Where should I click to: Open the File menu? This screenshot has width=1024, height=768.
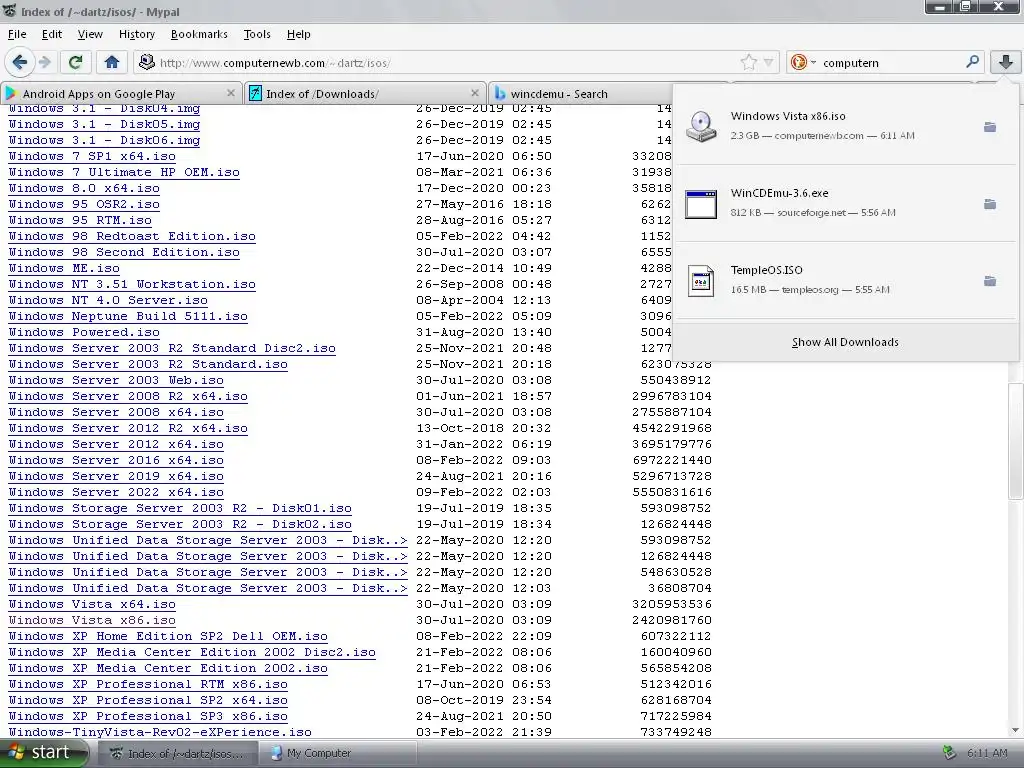point(17,34)
